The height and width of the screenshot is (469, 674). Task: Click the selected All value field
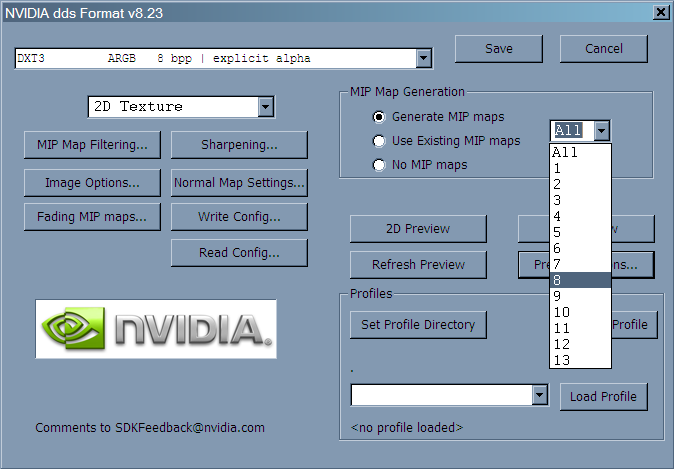(x=573, y=130)
